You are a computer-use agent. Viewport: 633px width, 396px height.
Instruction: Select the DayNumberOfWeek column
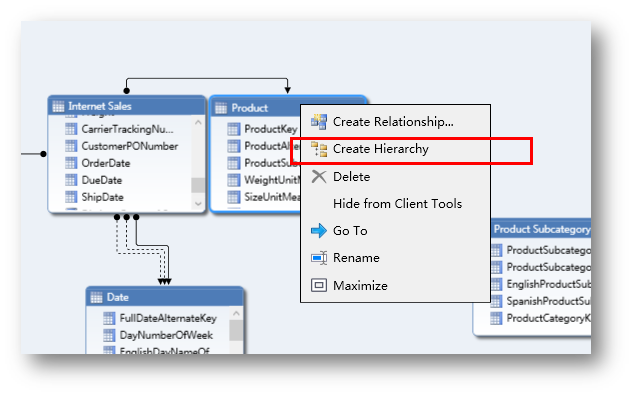pyautogui.click(x=166, y=335)
